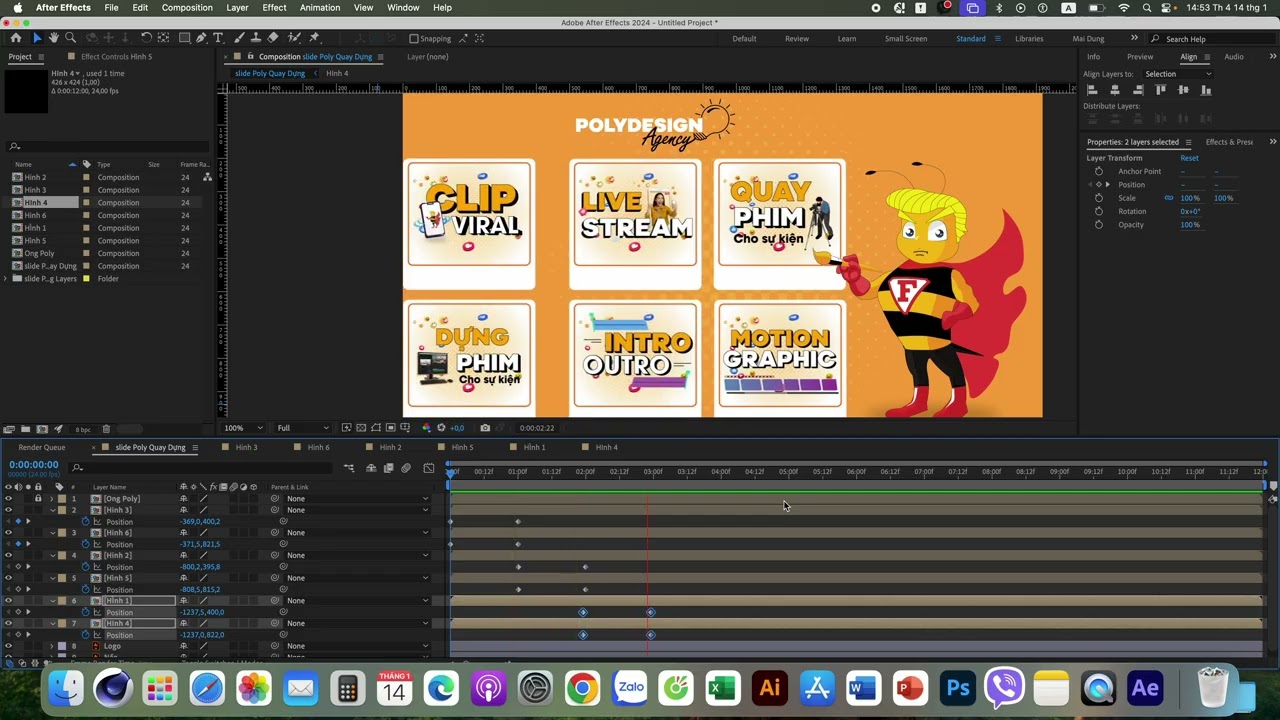Select the Clone Stamp tool
This screenshot has height=720, width=1280.
tap(256, 38)
